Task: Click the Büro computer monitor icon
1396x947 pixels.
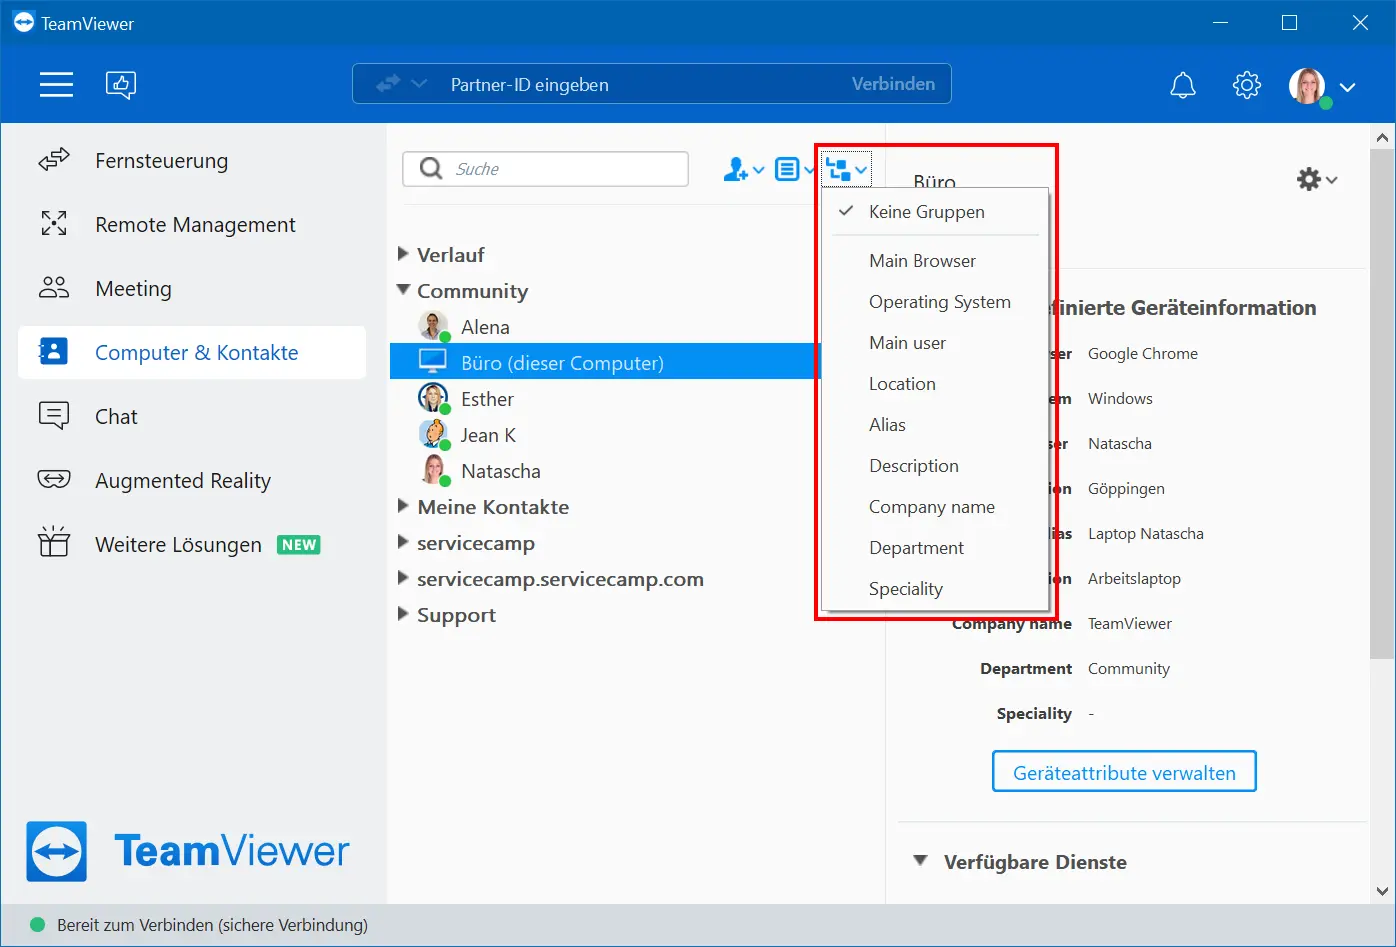Action: click(433, 361)
